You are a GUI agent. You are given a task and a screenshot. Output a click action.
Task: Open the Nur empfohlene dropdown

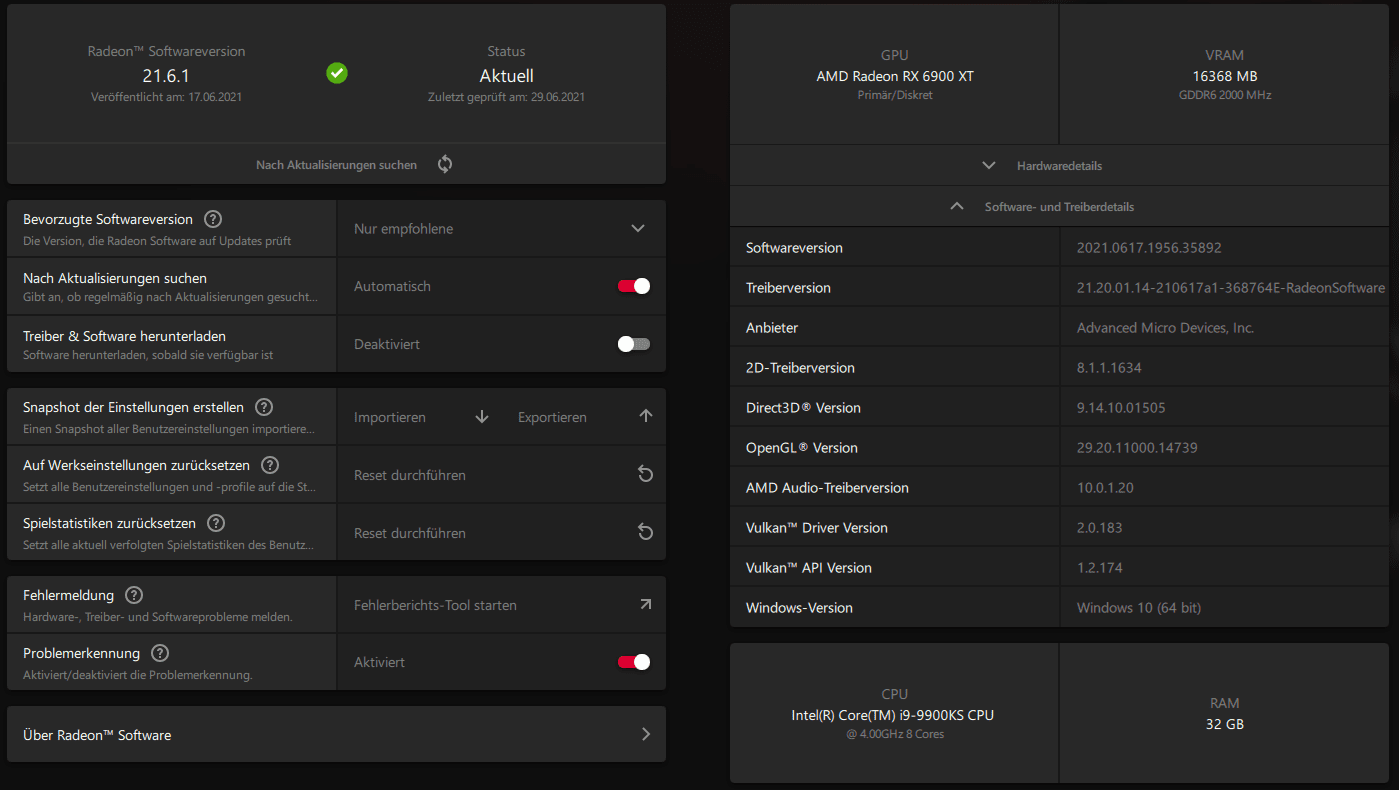tap(501, 229)
